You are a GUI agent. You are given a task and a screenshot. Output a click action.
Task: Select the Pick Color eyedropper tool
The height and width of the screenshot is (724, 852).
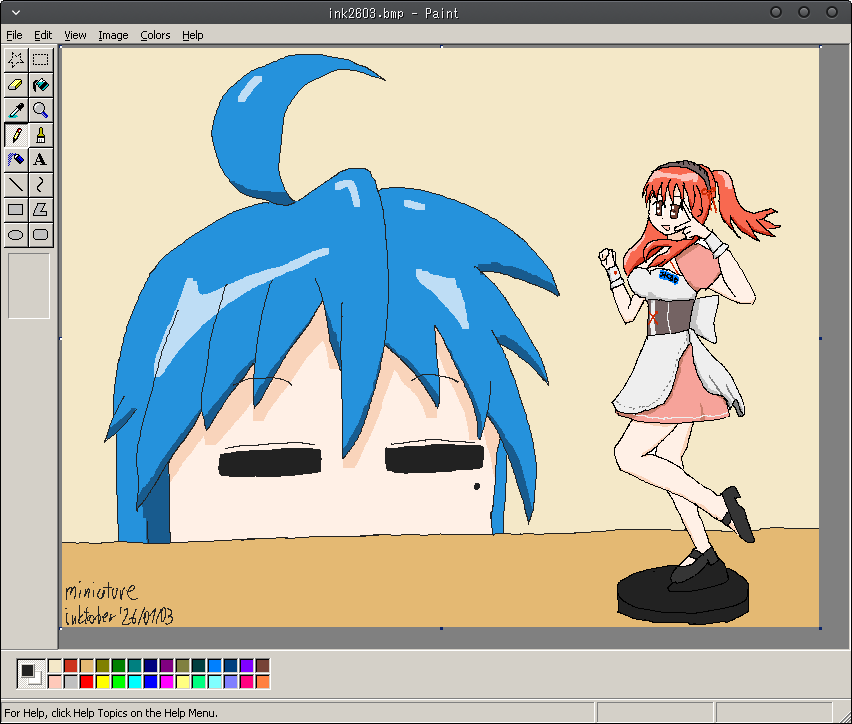[x=16, y=110]
